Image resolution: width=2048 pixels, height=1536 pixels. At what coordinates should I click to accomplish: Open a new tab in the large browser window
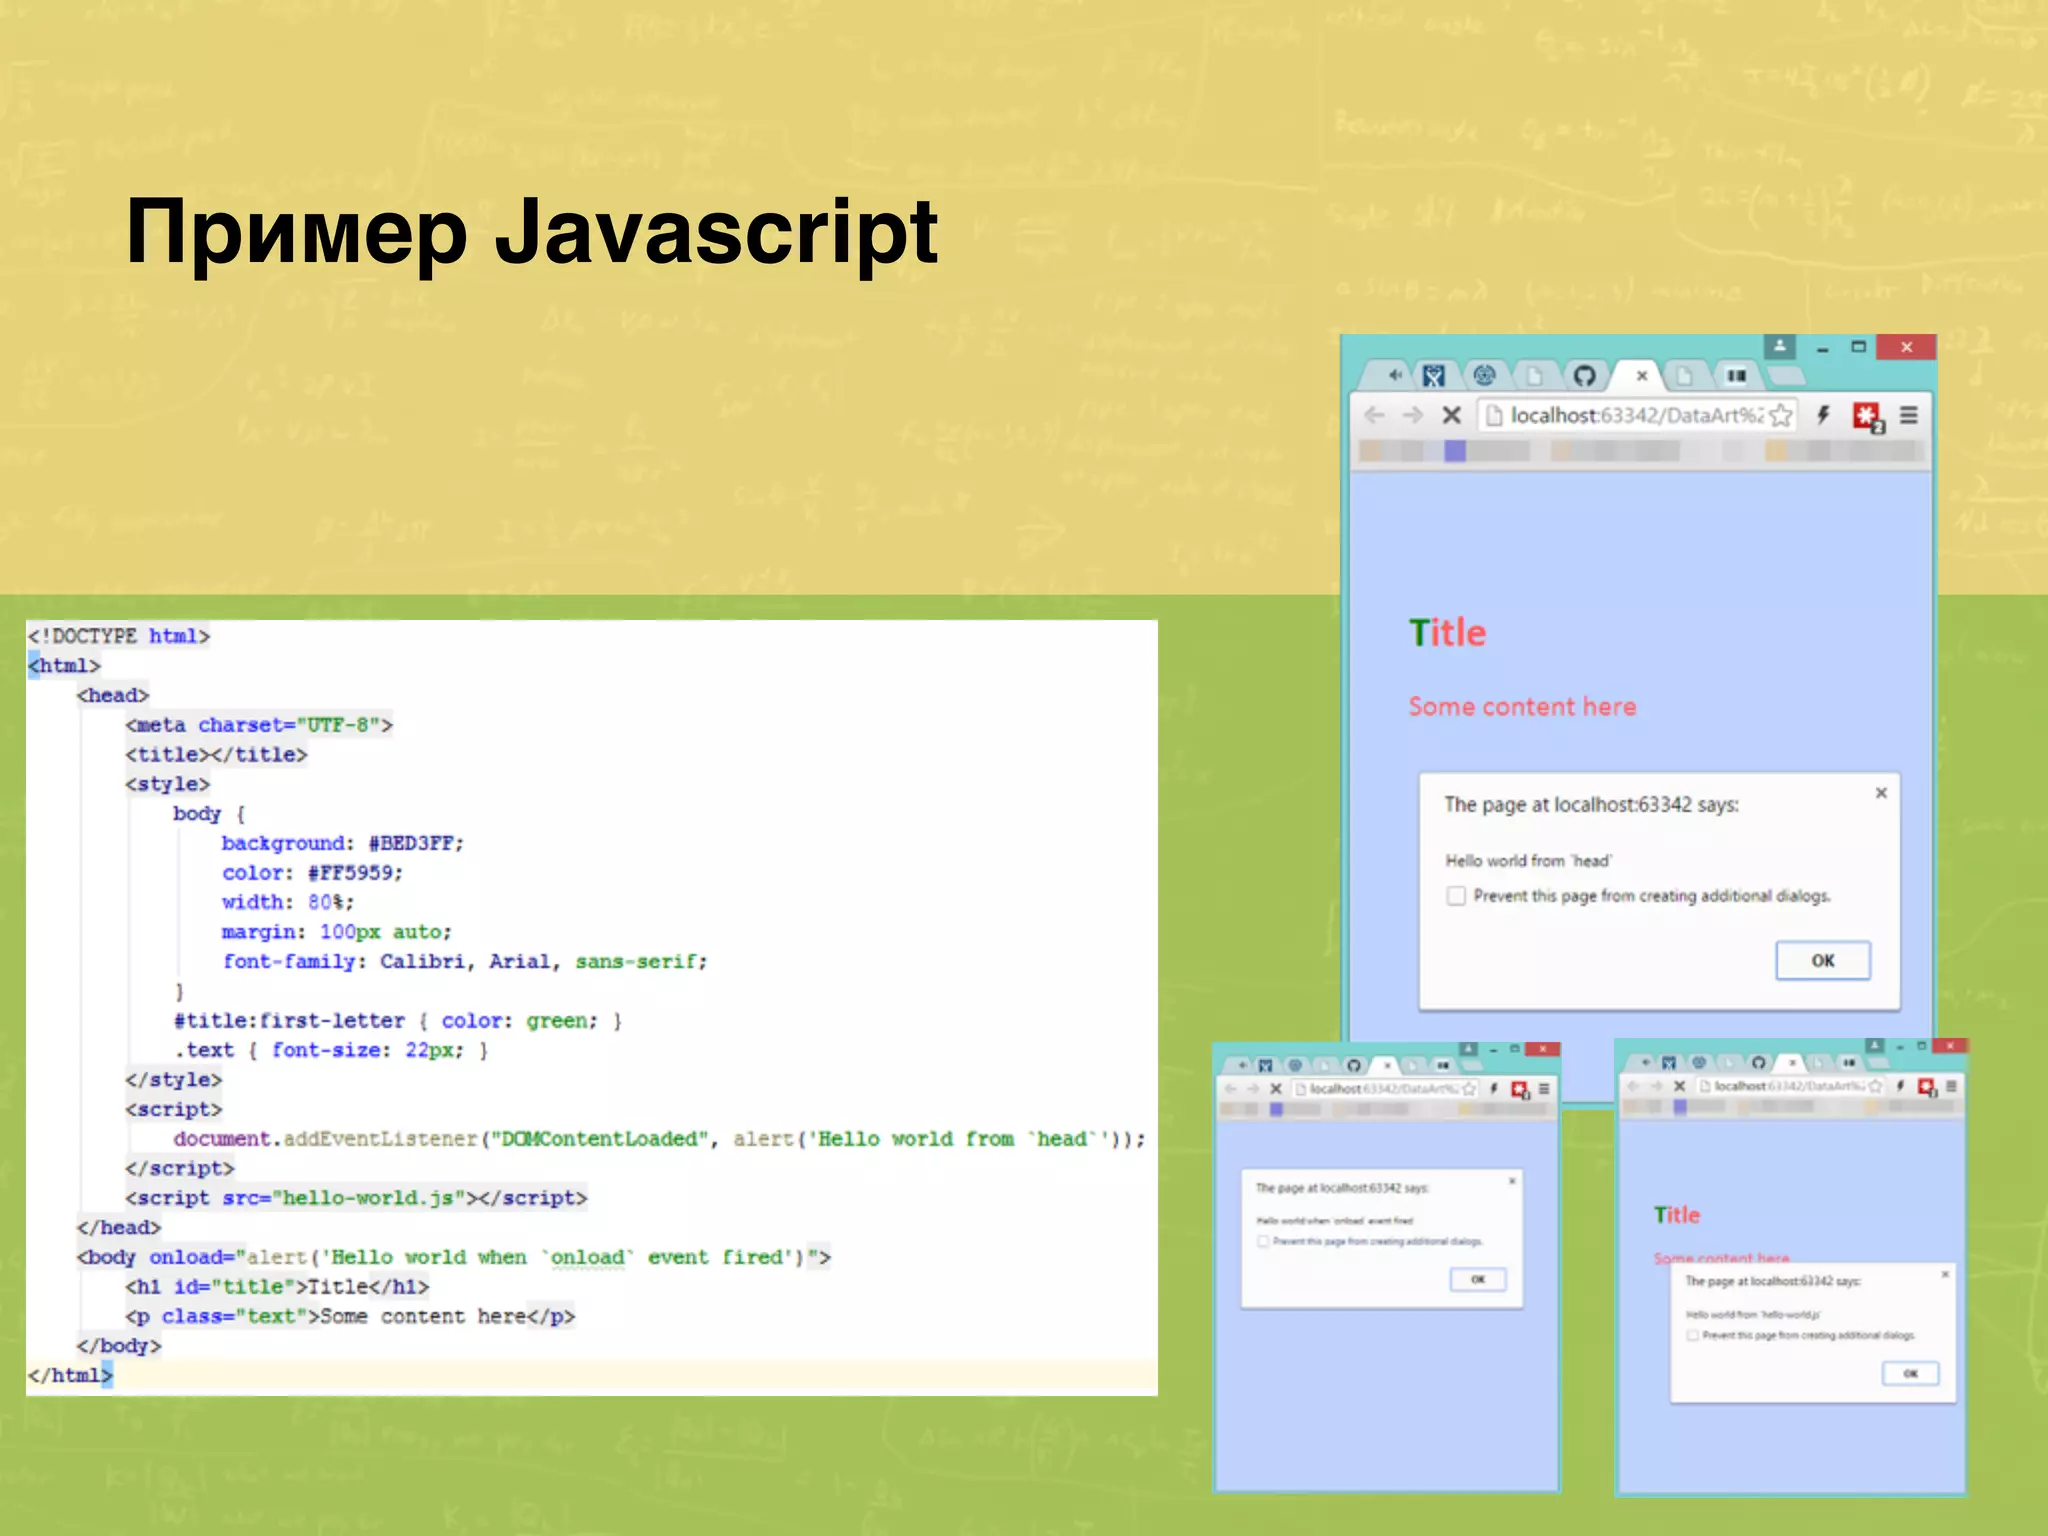(1785, 376)
